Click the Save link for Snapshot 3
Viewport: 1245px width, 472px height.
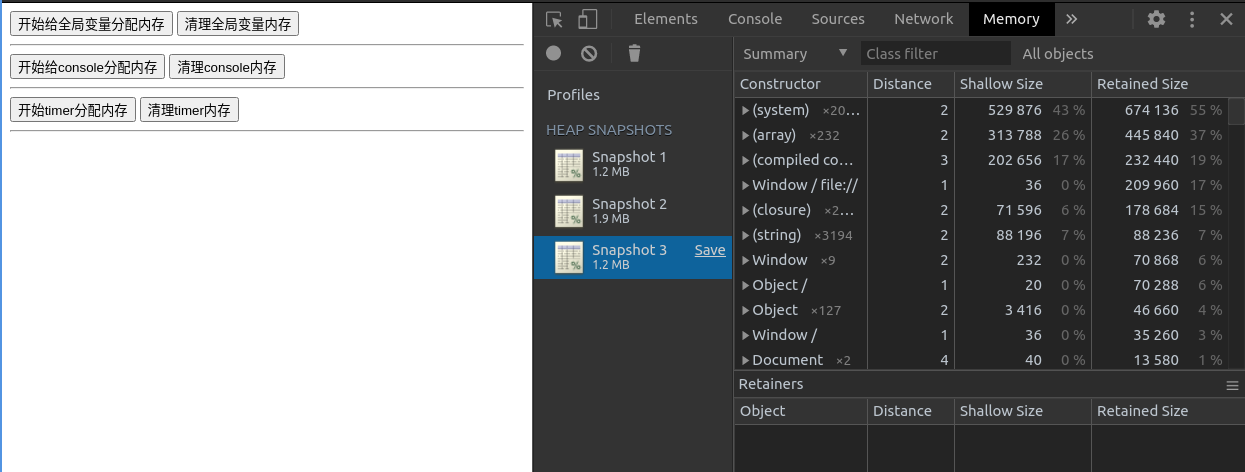[710, 250]
